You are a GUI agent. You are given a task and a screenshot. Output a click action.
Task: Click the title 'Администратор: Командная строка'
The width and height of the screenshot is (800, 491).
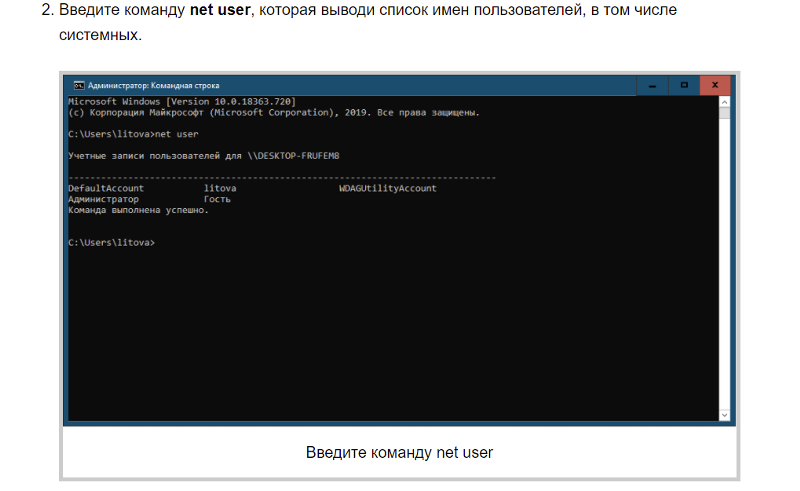(x=154, y=86)
